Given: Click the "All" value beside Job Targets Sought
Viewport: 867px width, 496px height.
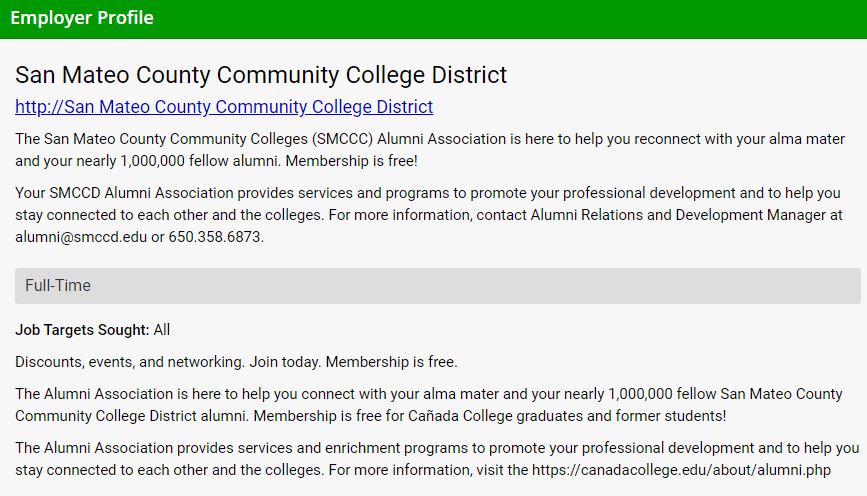Looking at the screenshot, I should point(162,330).
